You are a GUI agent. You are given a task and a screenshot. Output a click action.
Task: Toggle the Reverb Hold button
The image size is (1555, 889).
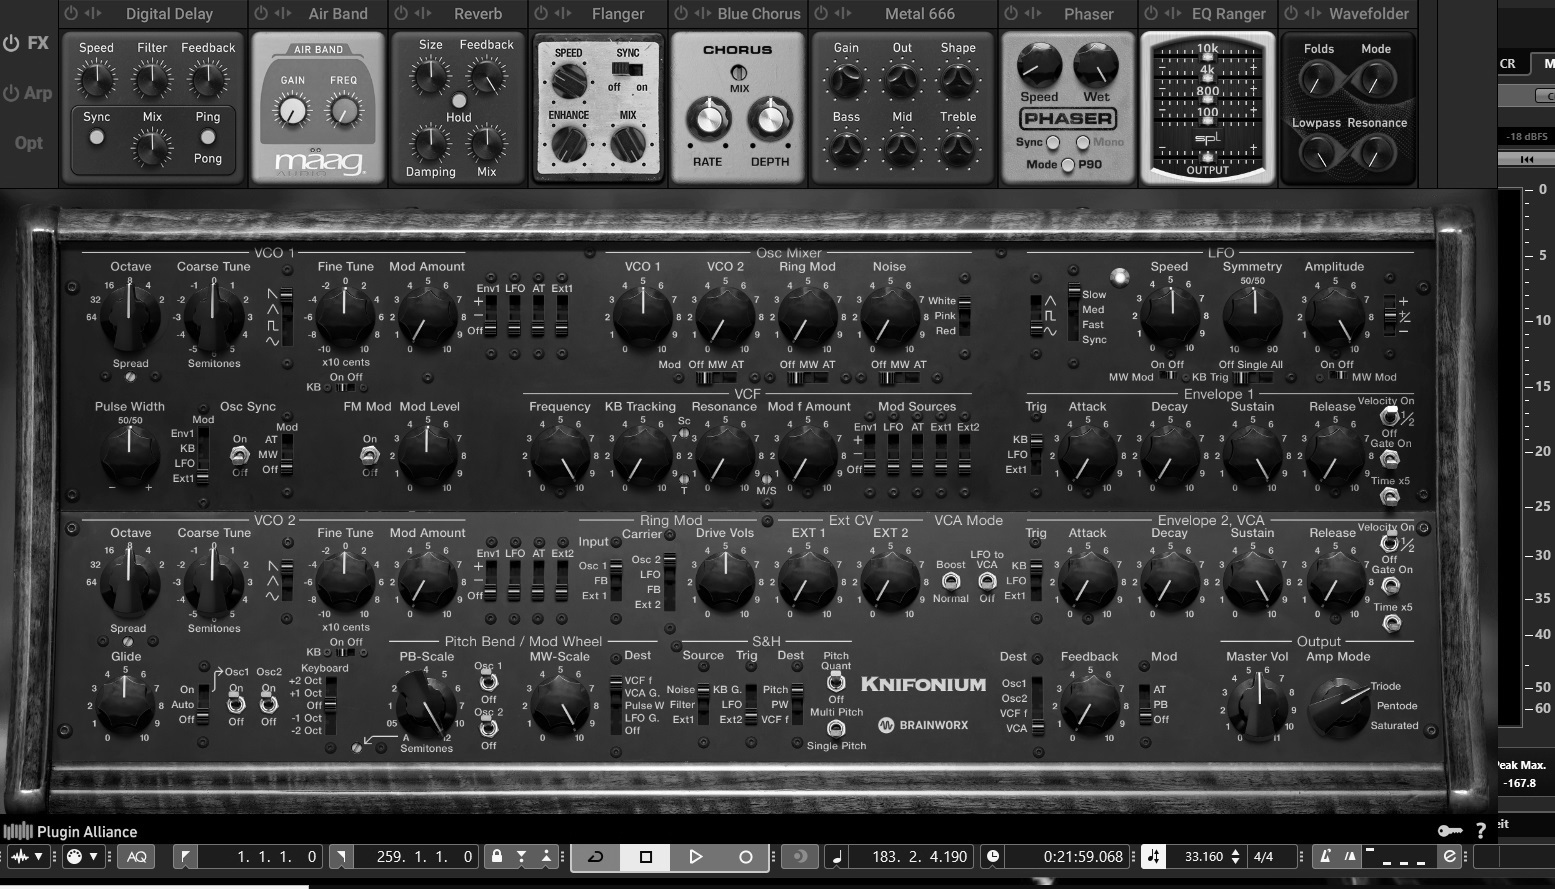tap(459, 101)
